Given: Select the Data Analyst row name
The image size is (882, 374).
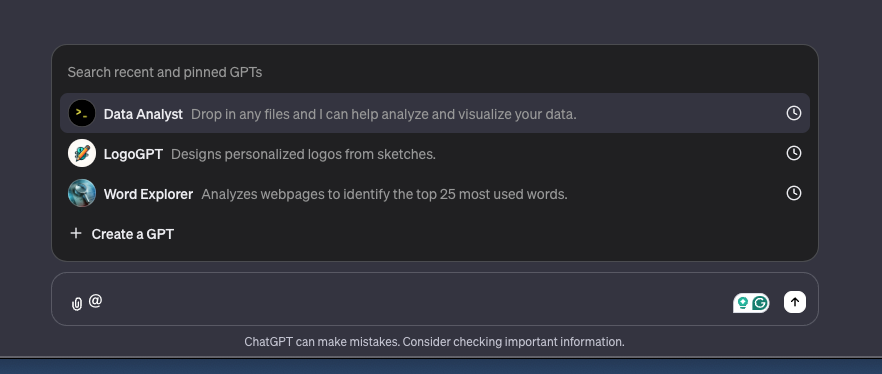Looking at the screenshot, I should tap(143, 114).
